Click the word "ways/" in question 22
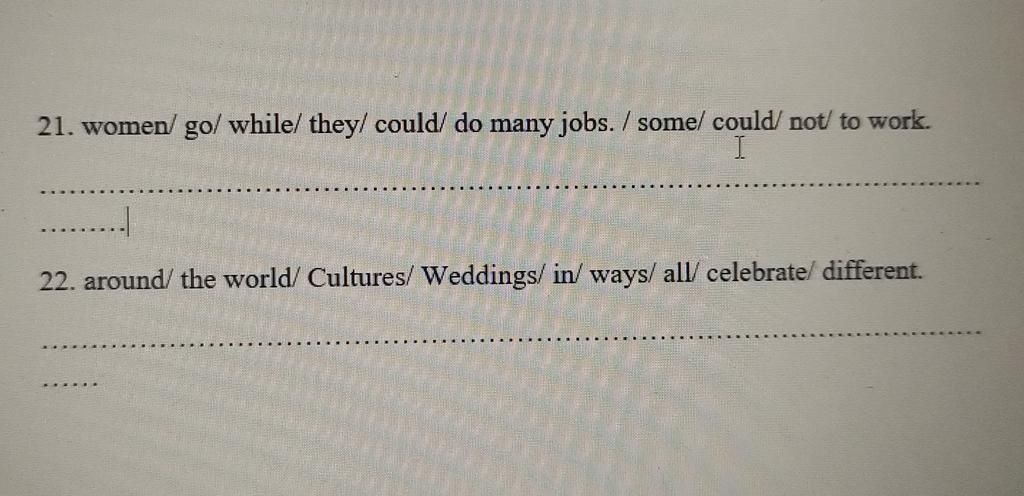1024x496 pixels. pos(622,275)
